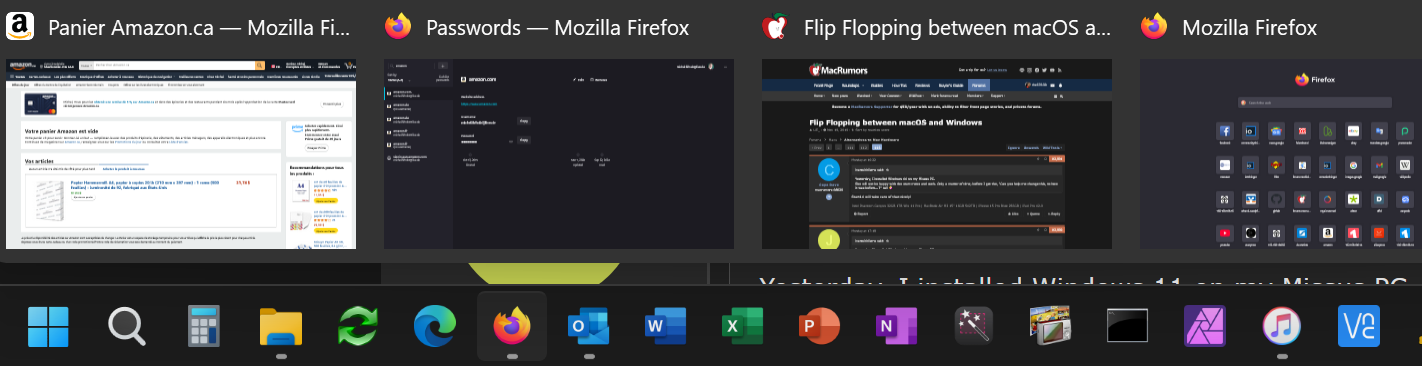The image size is (1422, 366).
Task: Open taskbar Search magnifier
Action: pos(127,326)
